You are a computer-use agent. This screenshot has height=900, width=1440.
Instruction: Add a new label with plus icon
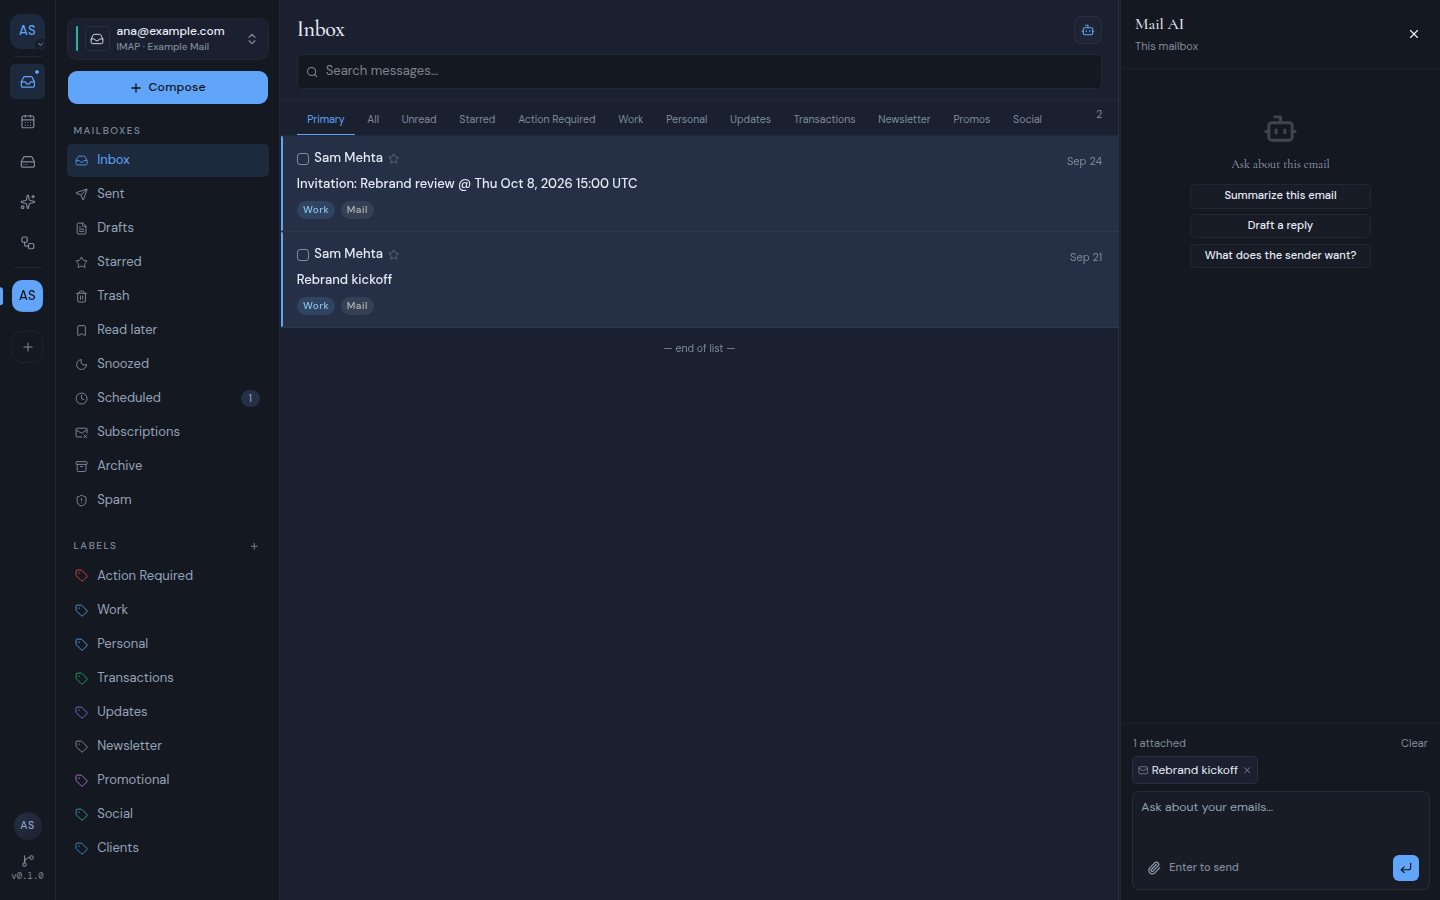coord(254,546)
